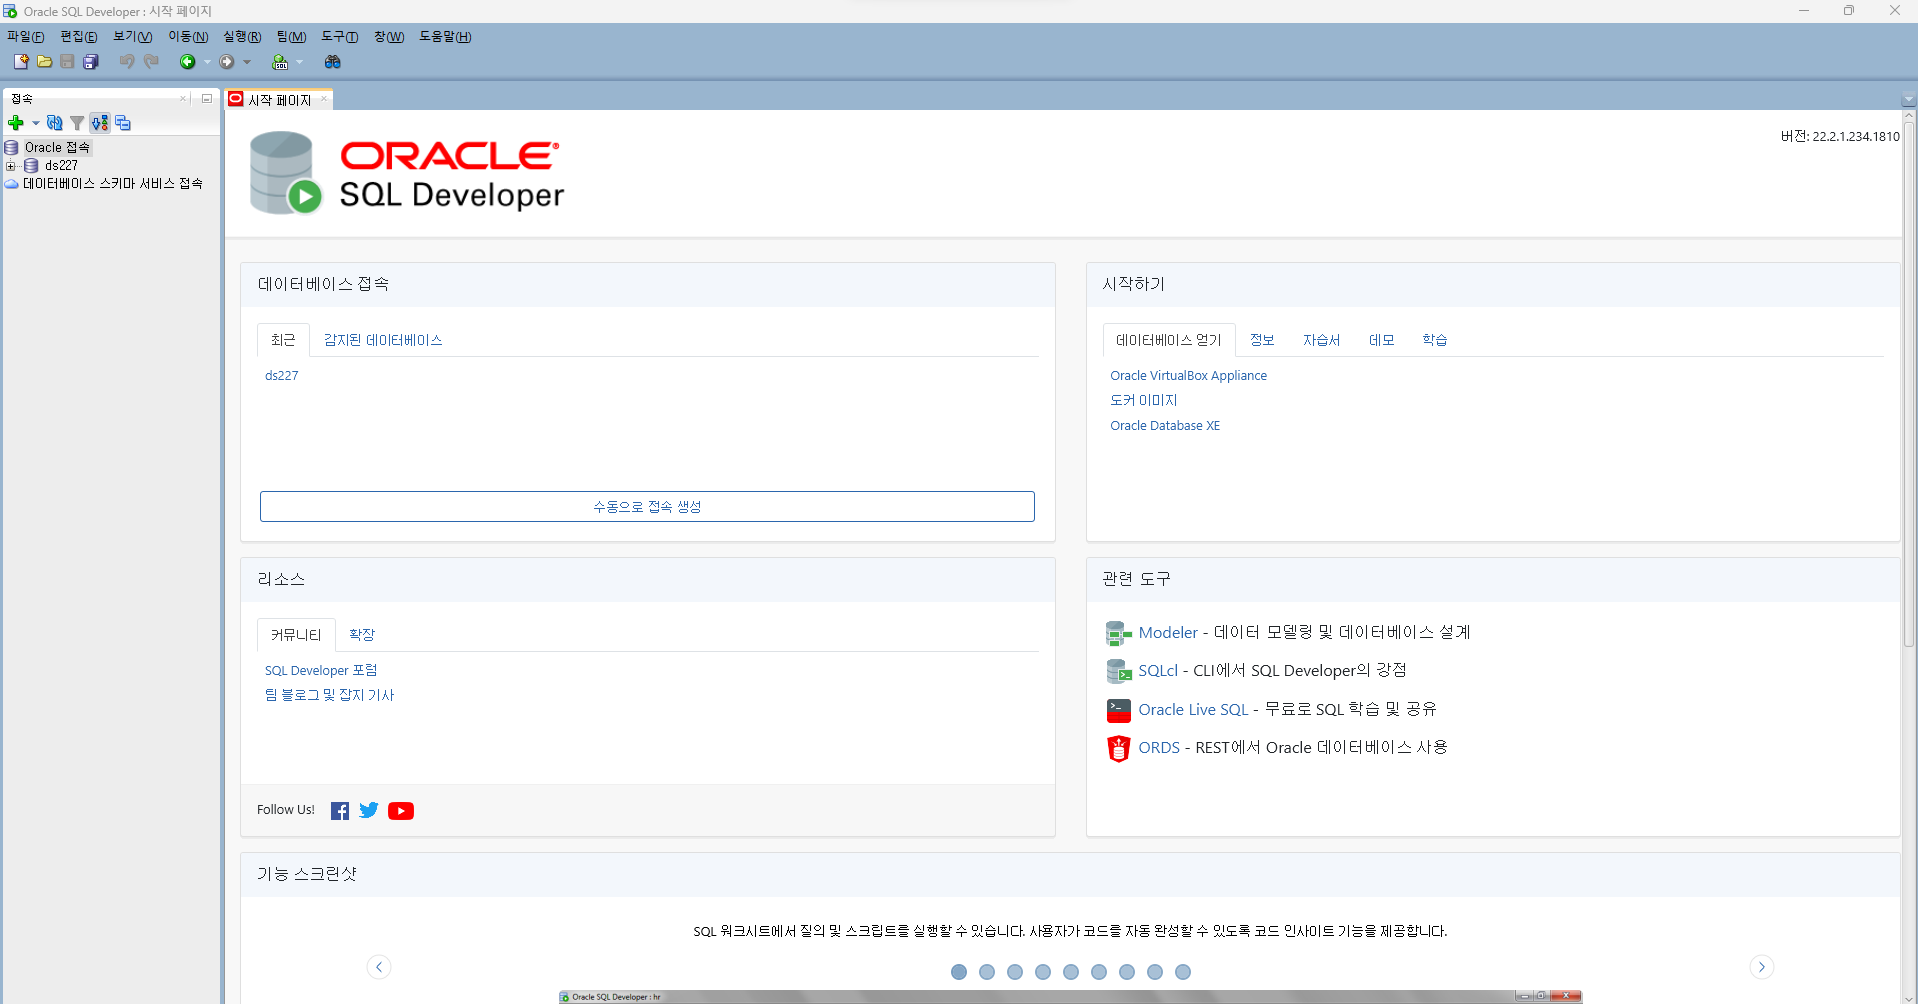Open the 파일(F) menu

pyautogui.click(x=25, y=37)
